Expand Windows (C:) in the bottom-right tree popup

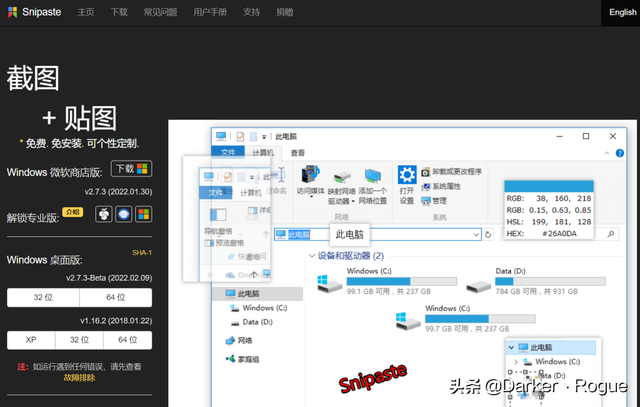tap(516, 362)
